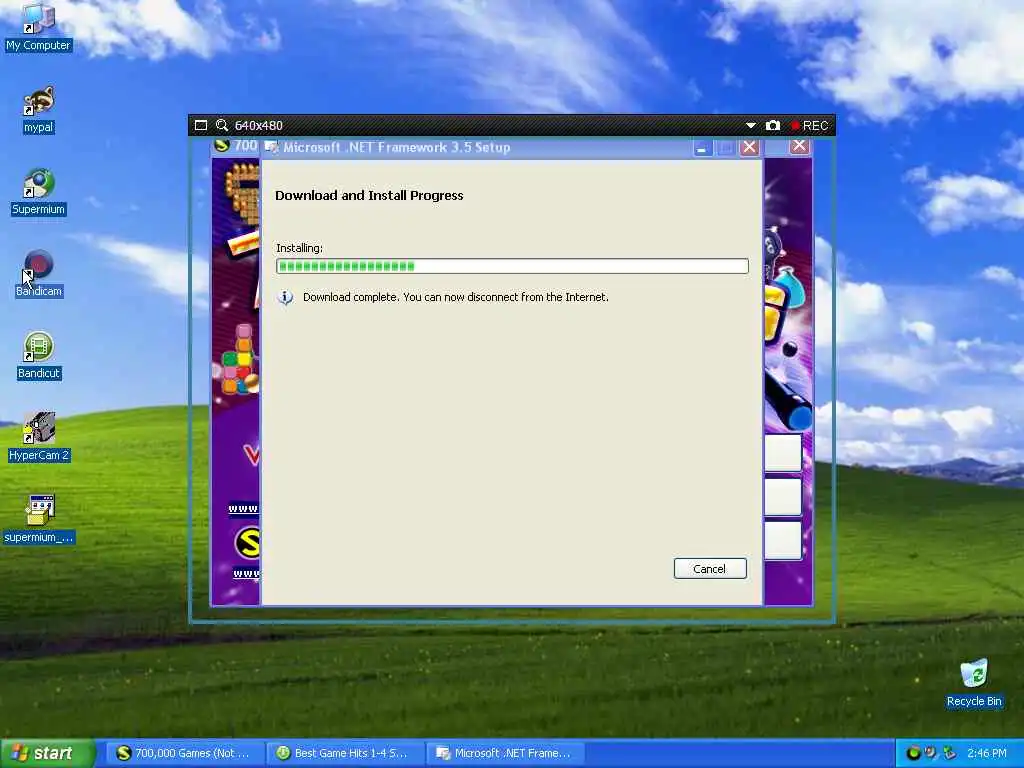
Task: Click the 700 games window title icon
Action: pyautogui.click(x=222, y=146)
